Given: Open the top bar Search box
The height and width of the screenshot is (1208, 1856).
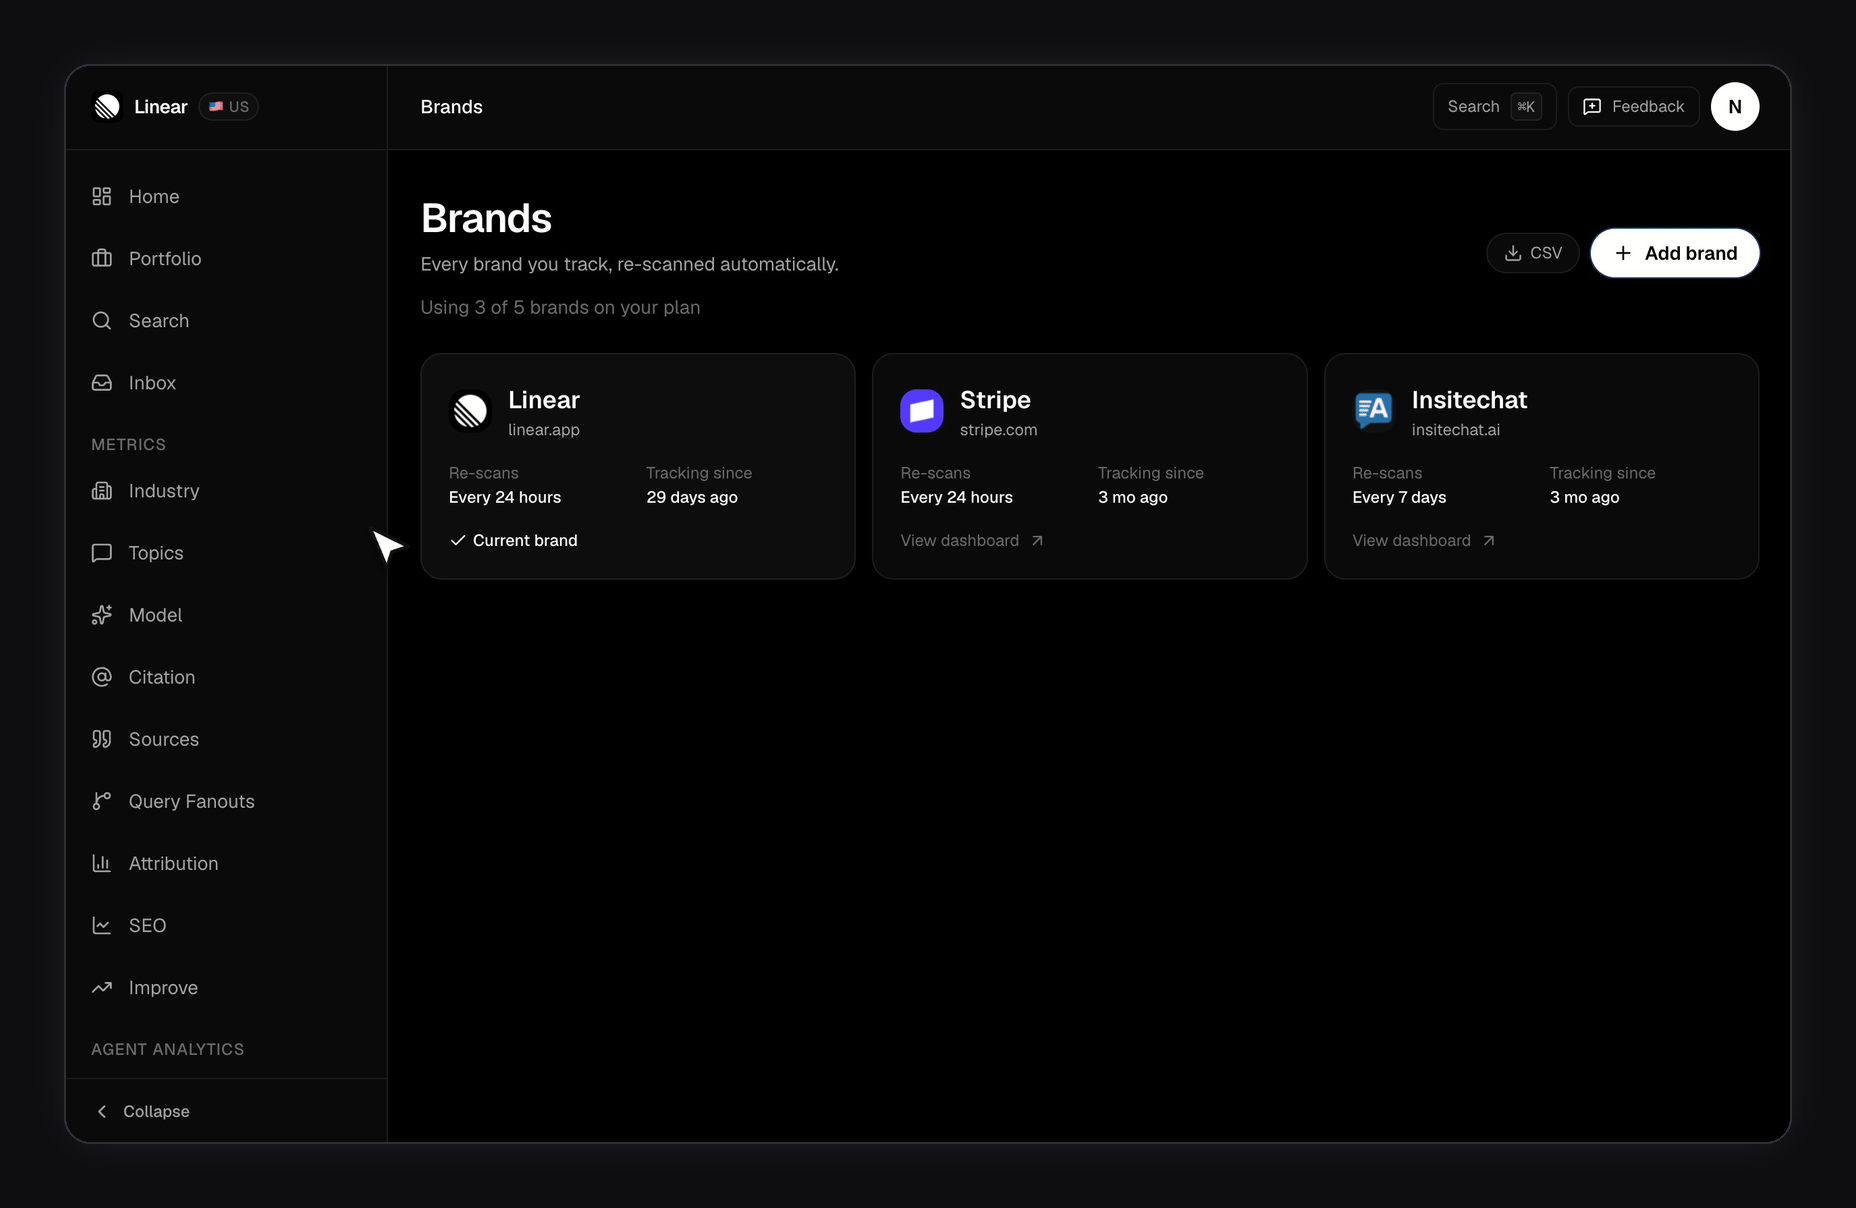Looking at the screenshot, I should (x=1494, y=107).
